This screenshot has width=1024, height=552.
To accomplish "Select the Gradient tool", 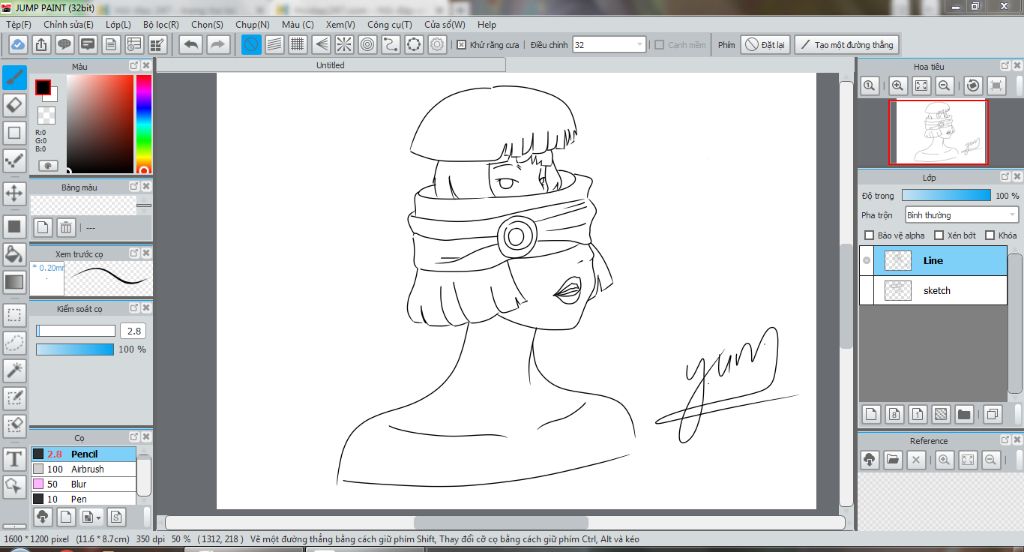I will coord(14,282).
